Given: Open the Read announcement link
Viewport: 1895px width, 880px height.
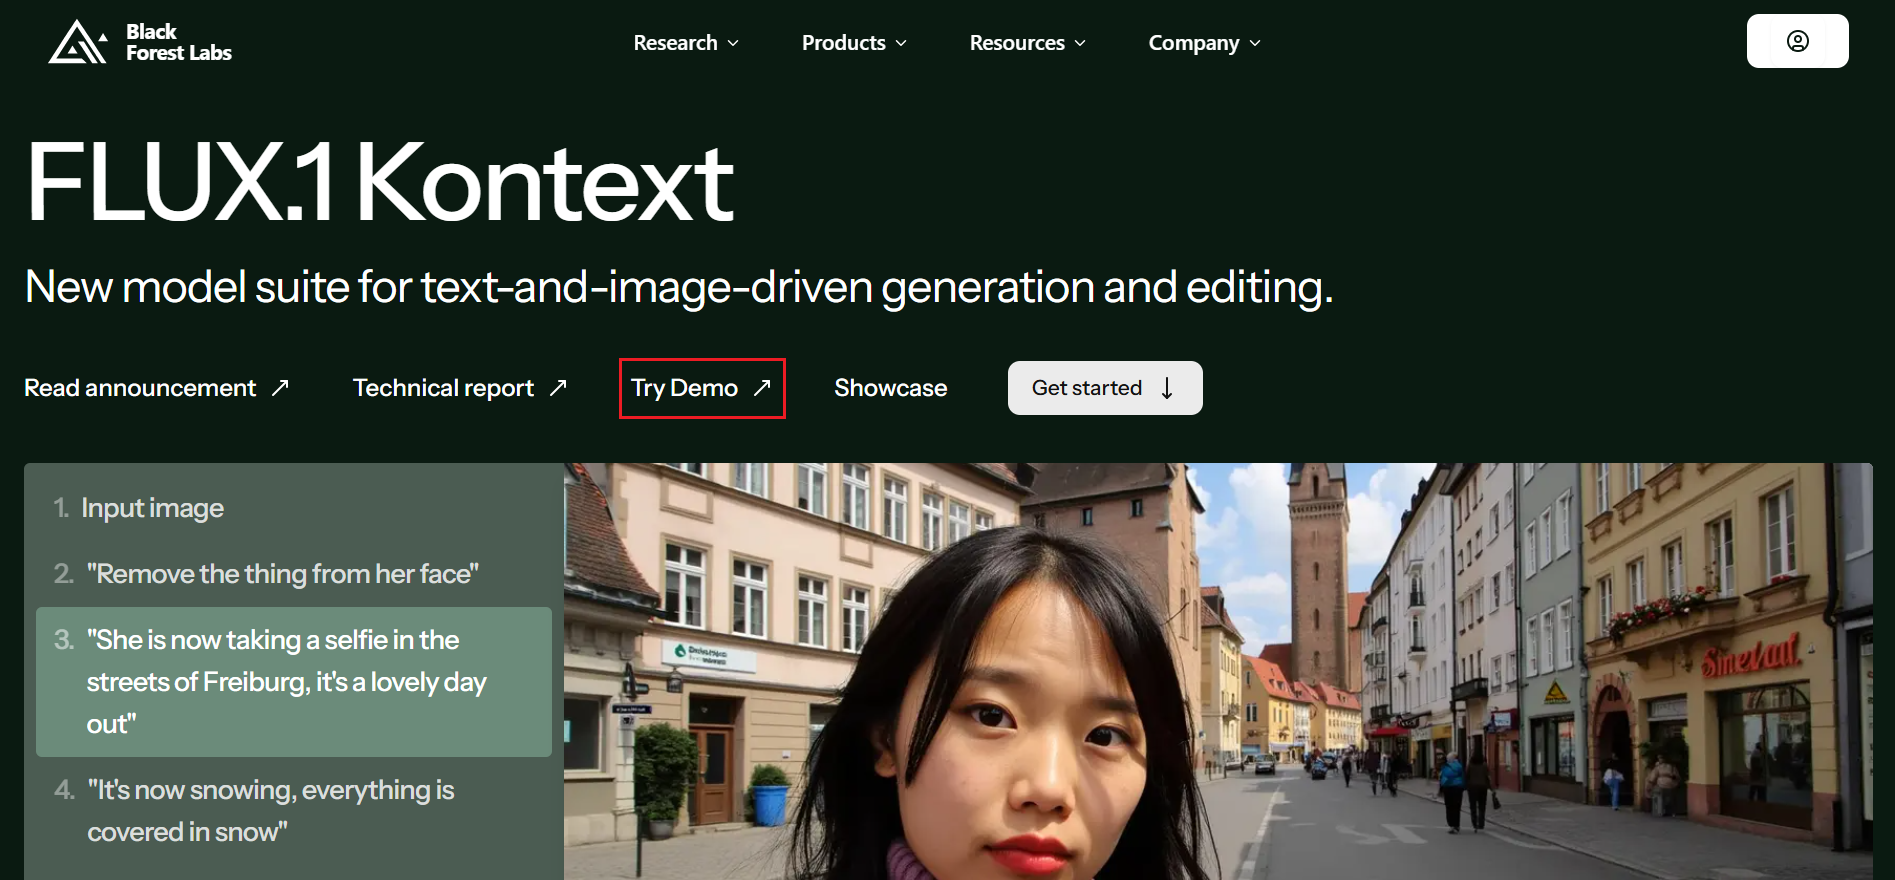Looking at the screenshot, I should click(x=157, y=388).
